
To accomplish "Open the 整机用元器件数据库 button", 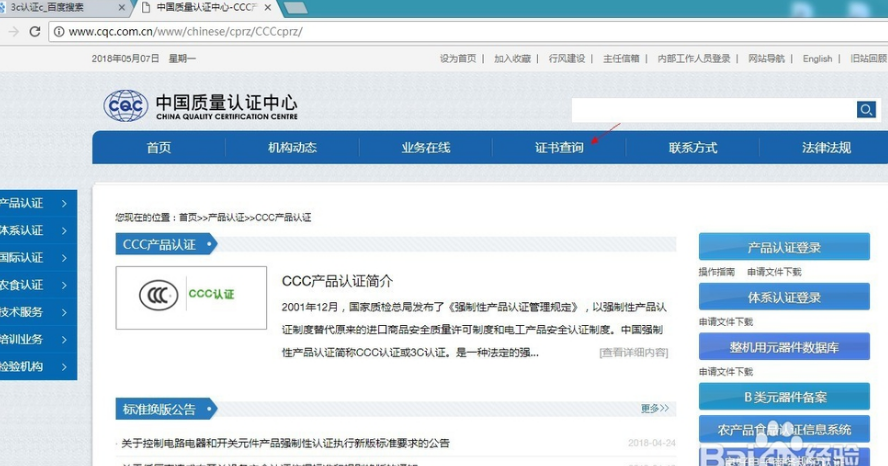I will point(784,348).
